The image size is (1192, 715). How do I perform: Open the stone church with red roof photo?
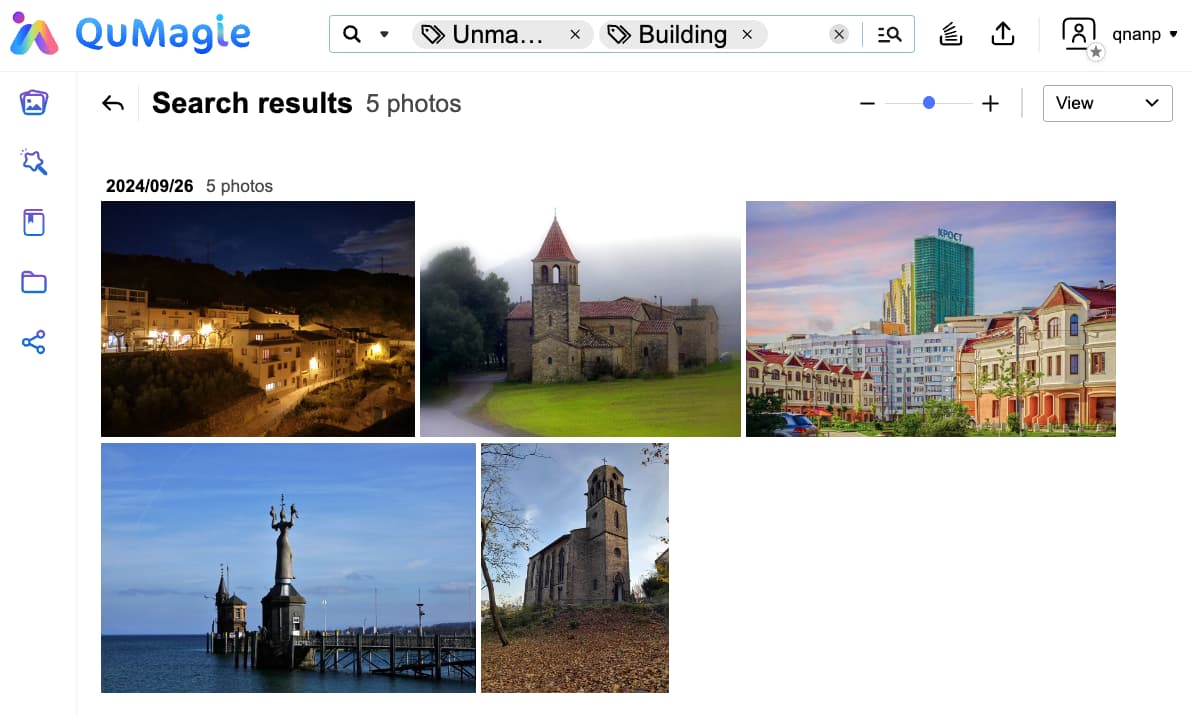pos(580,319)
